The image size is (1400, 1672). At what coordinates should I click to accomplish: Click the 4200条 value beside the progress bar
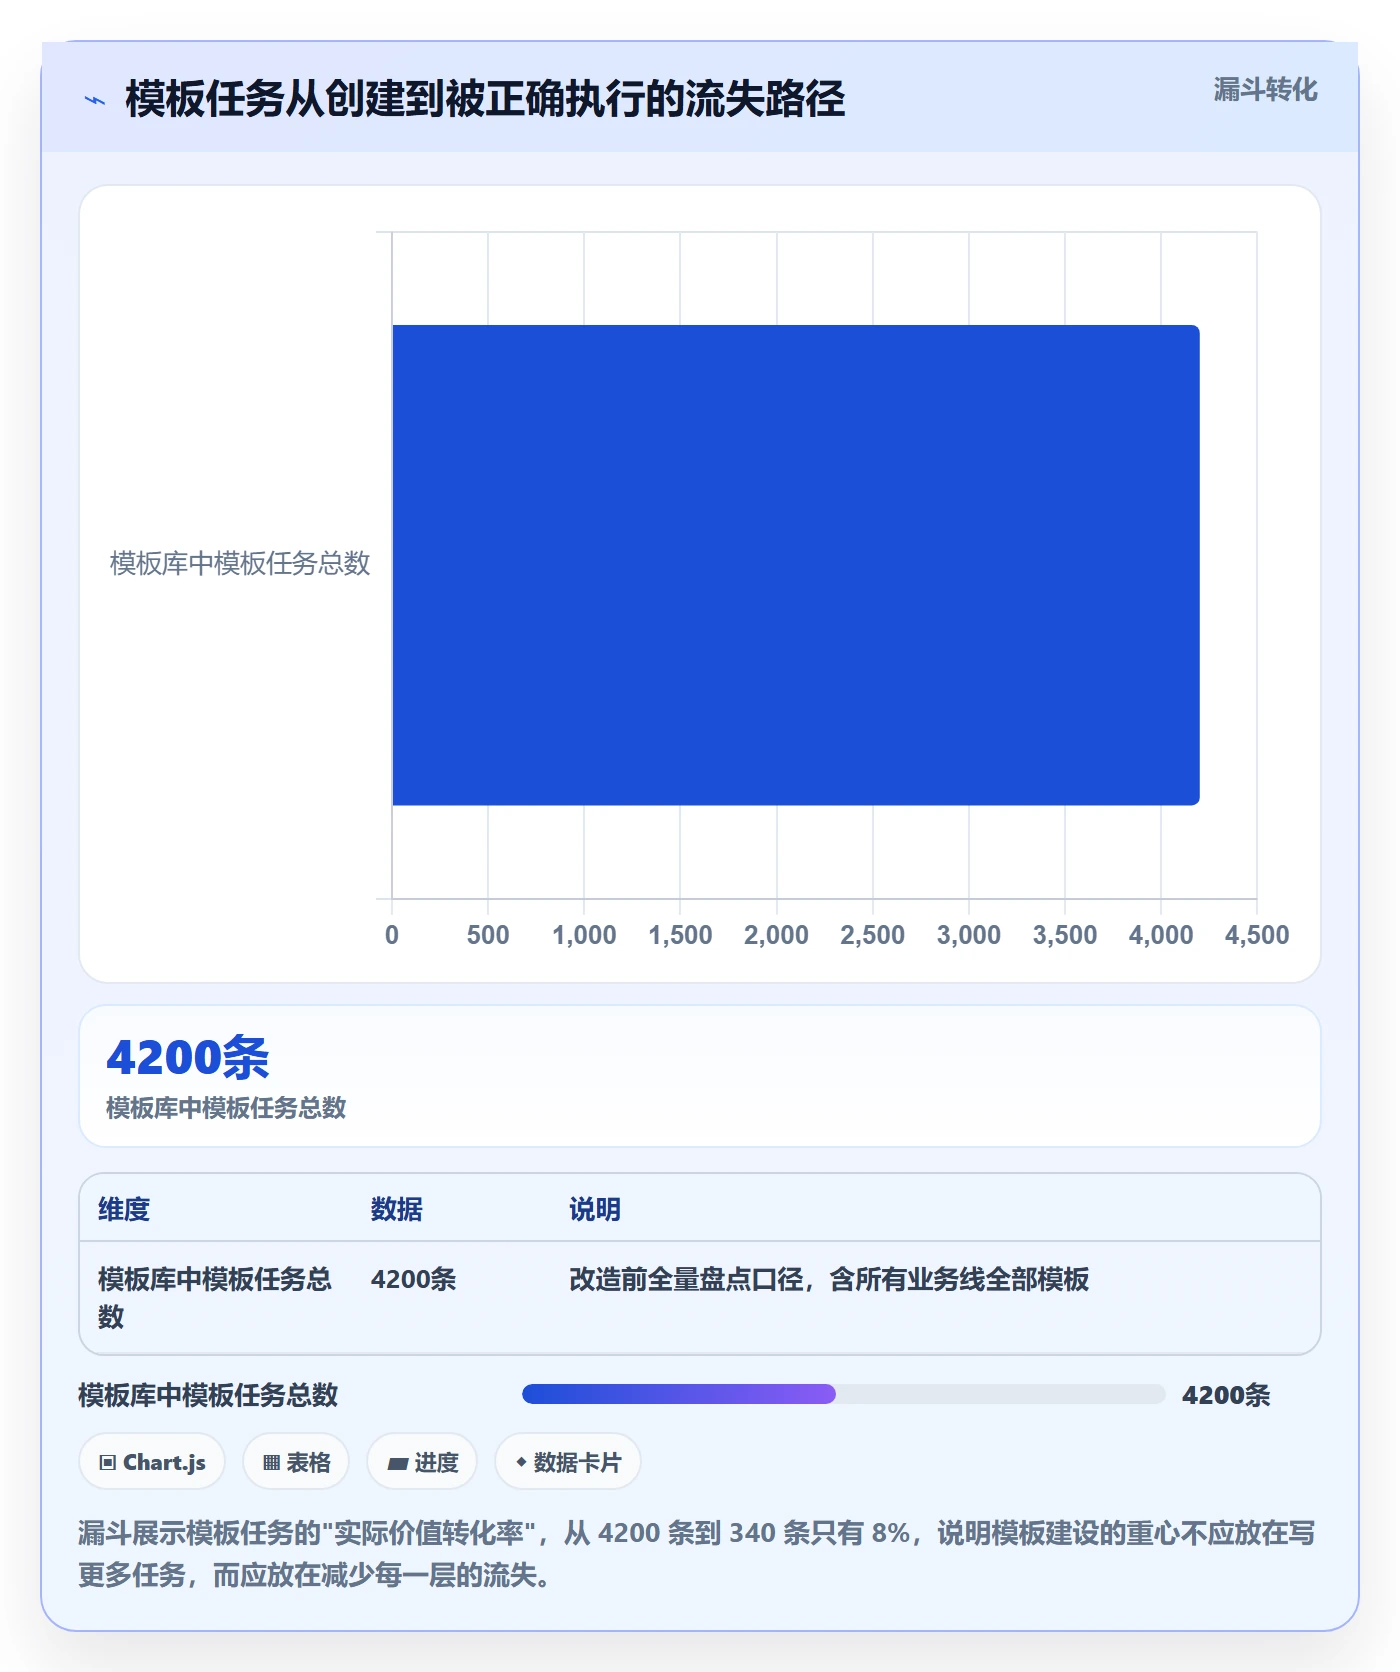(1226, 1395)
